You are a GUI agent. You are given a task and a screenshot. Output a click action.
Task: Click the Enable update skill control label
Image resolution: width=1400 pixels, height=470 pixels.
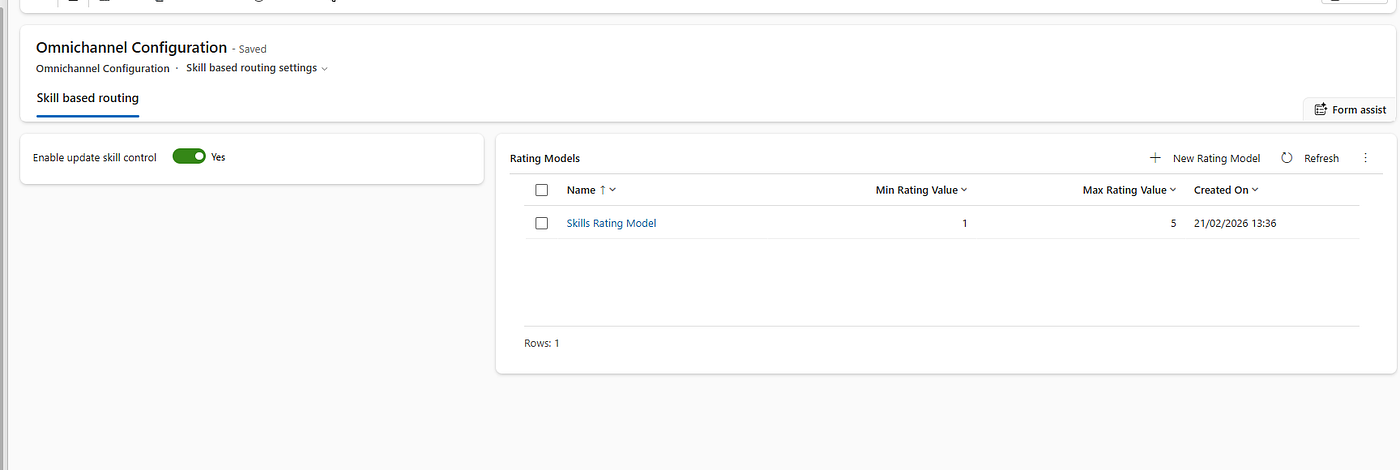point(95,157)
